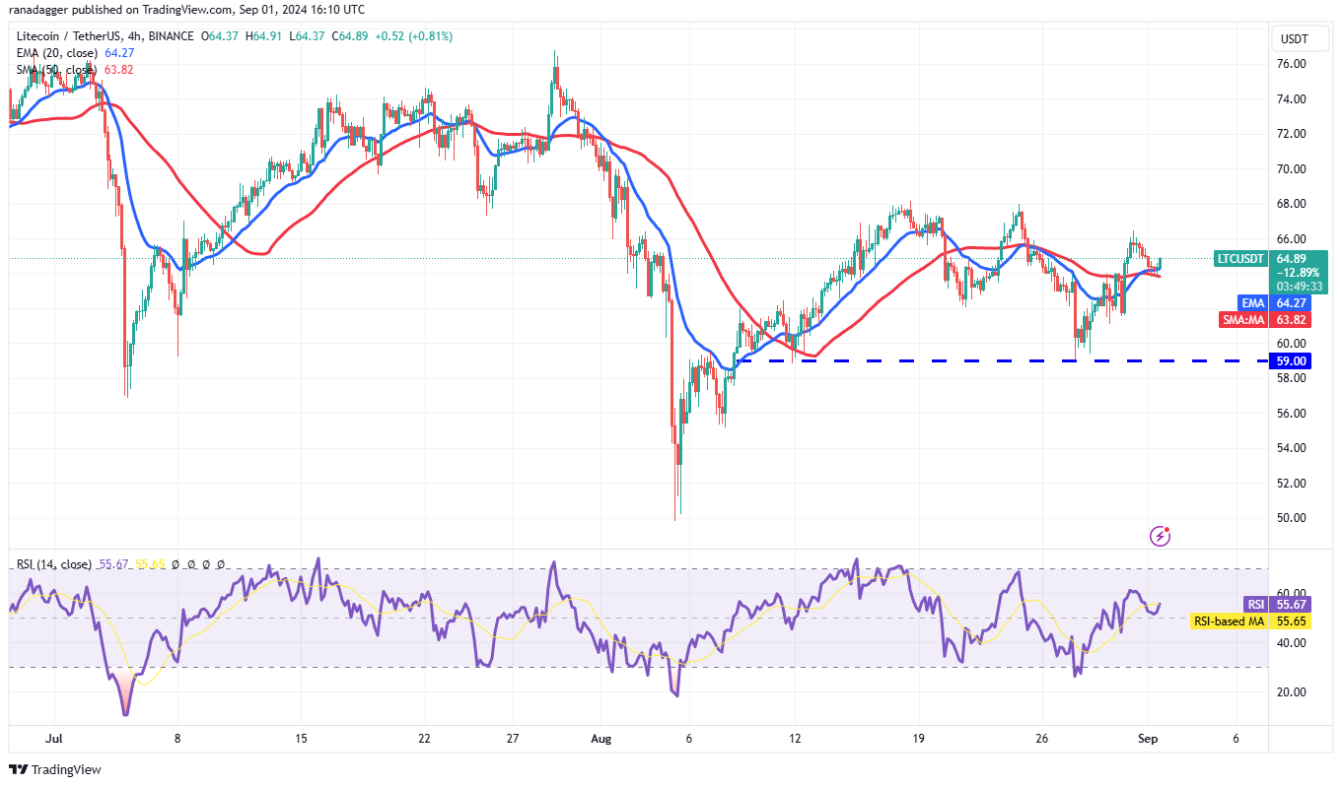Click the blue 59.00 support level tag
The height and width of the screenshot is (785, 1340).
click(1290, 361)
